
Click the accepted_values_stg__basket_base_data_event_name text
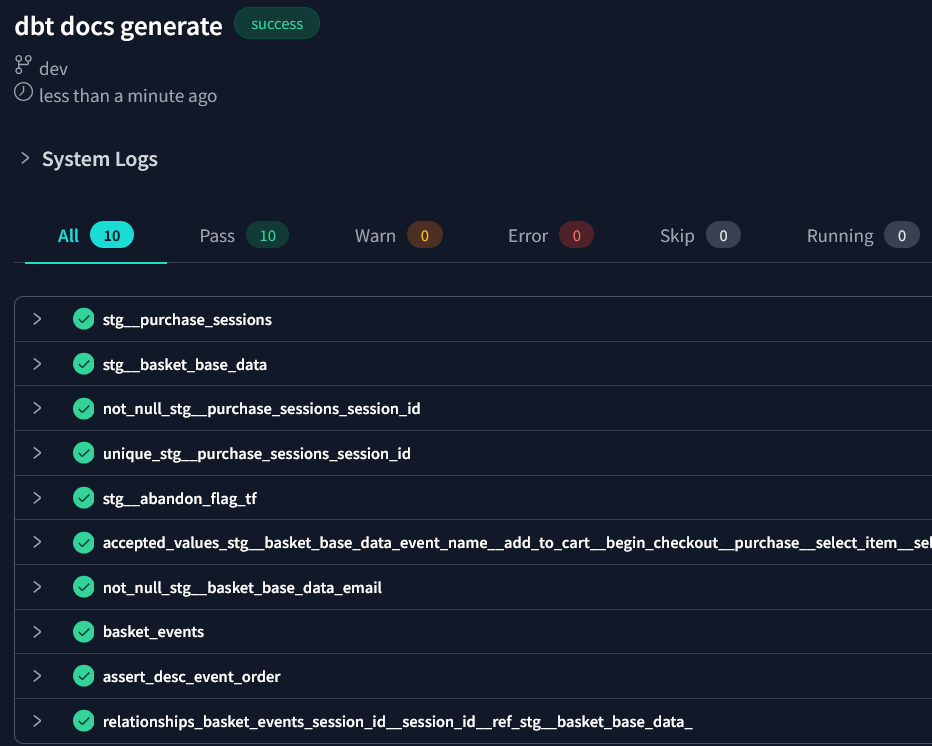click(x=517, y=543)
